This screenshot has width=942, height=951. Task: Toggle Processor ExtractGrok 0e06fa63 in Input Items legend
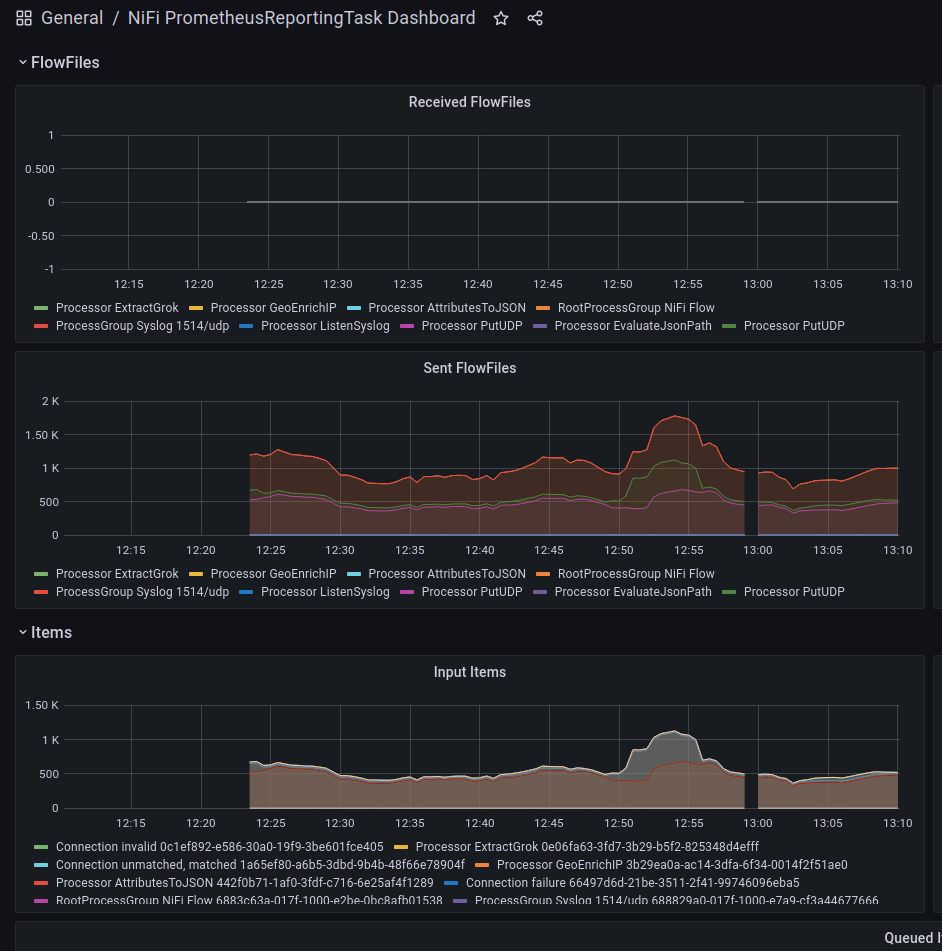coord(587,847)
